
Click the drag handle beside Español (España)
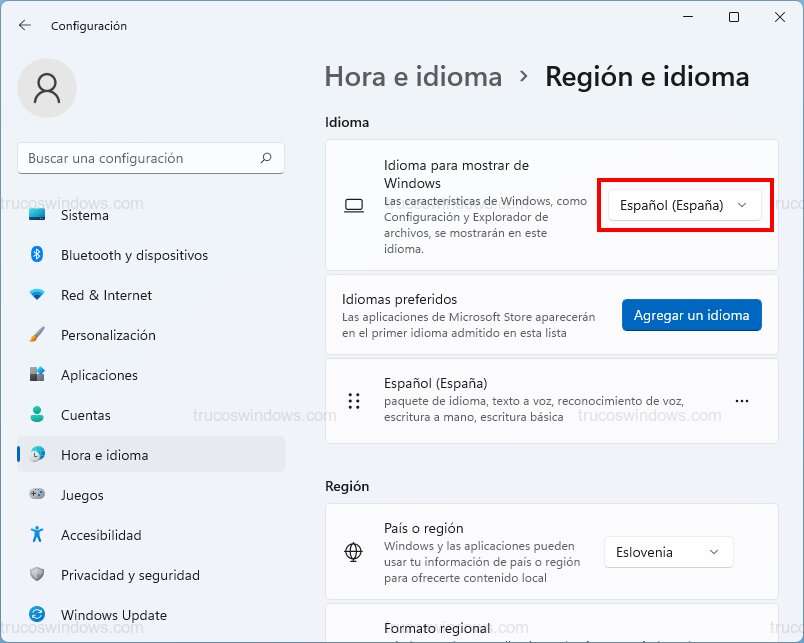[353, 400]
